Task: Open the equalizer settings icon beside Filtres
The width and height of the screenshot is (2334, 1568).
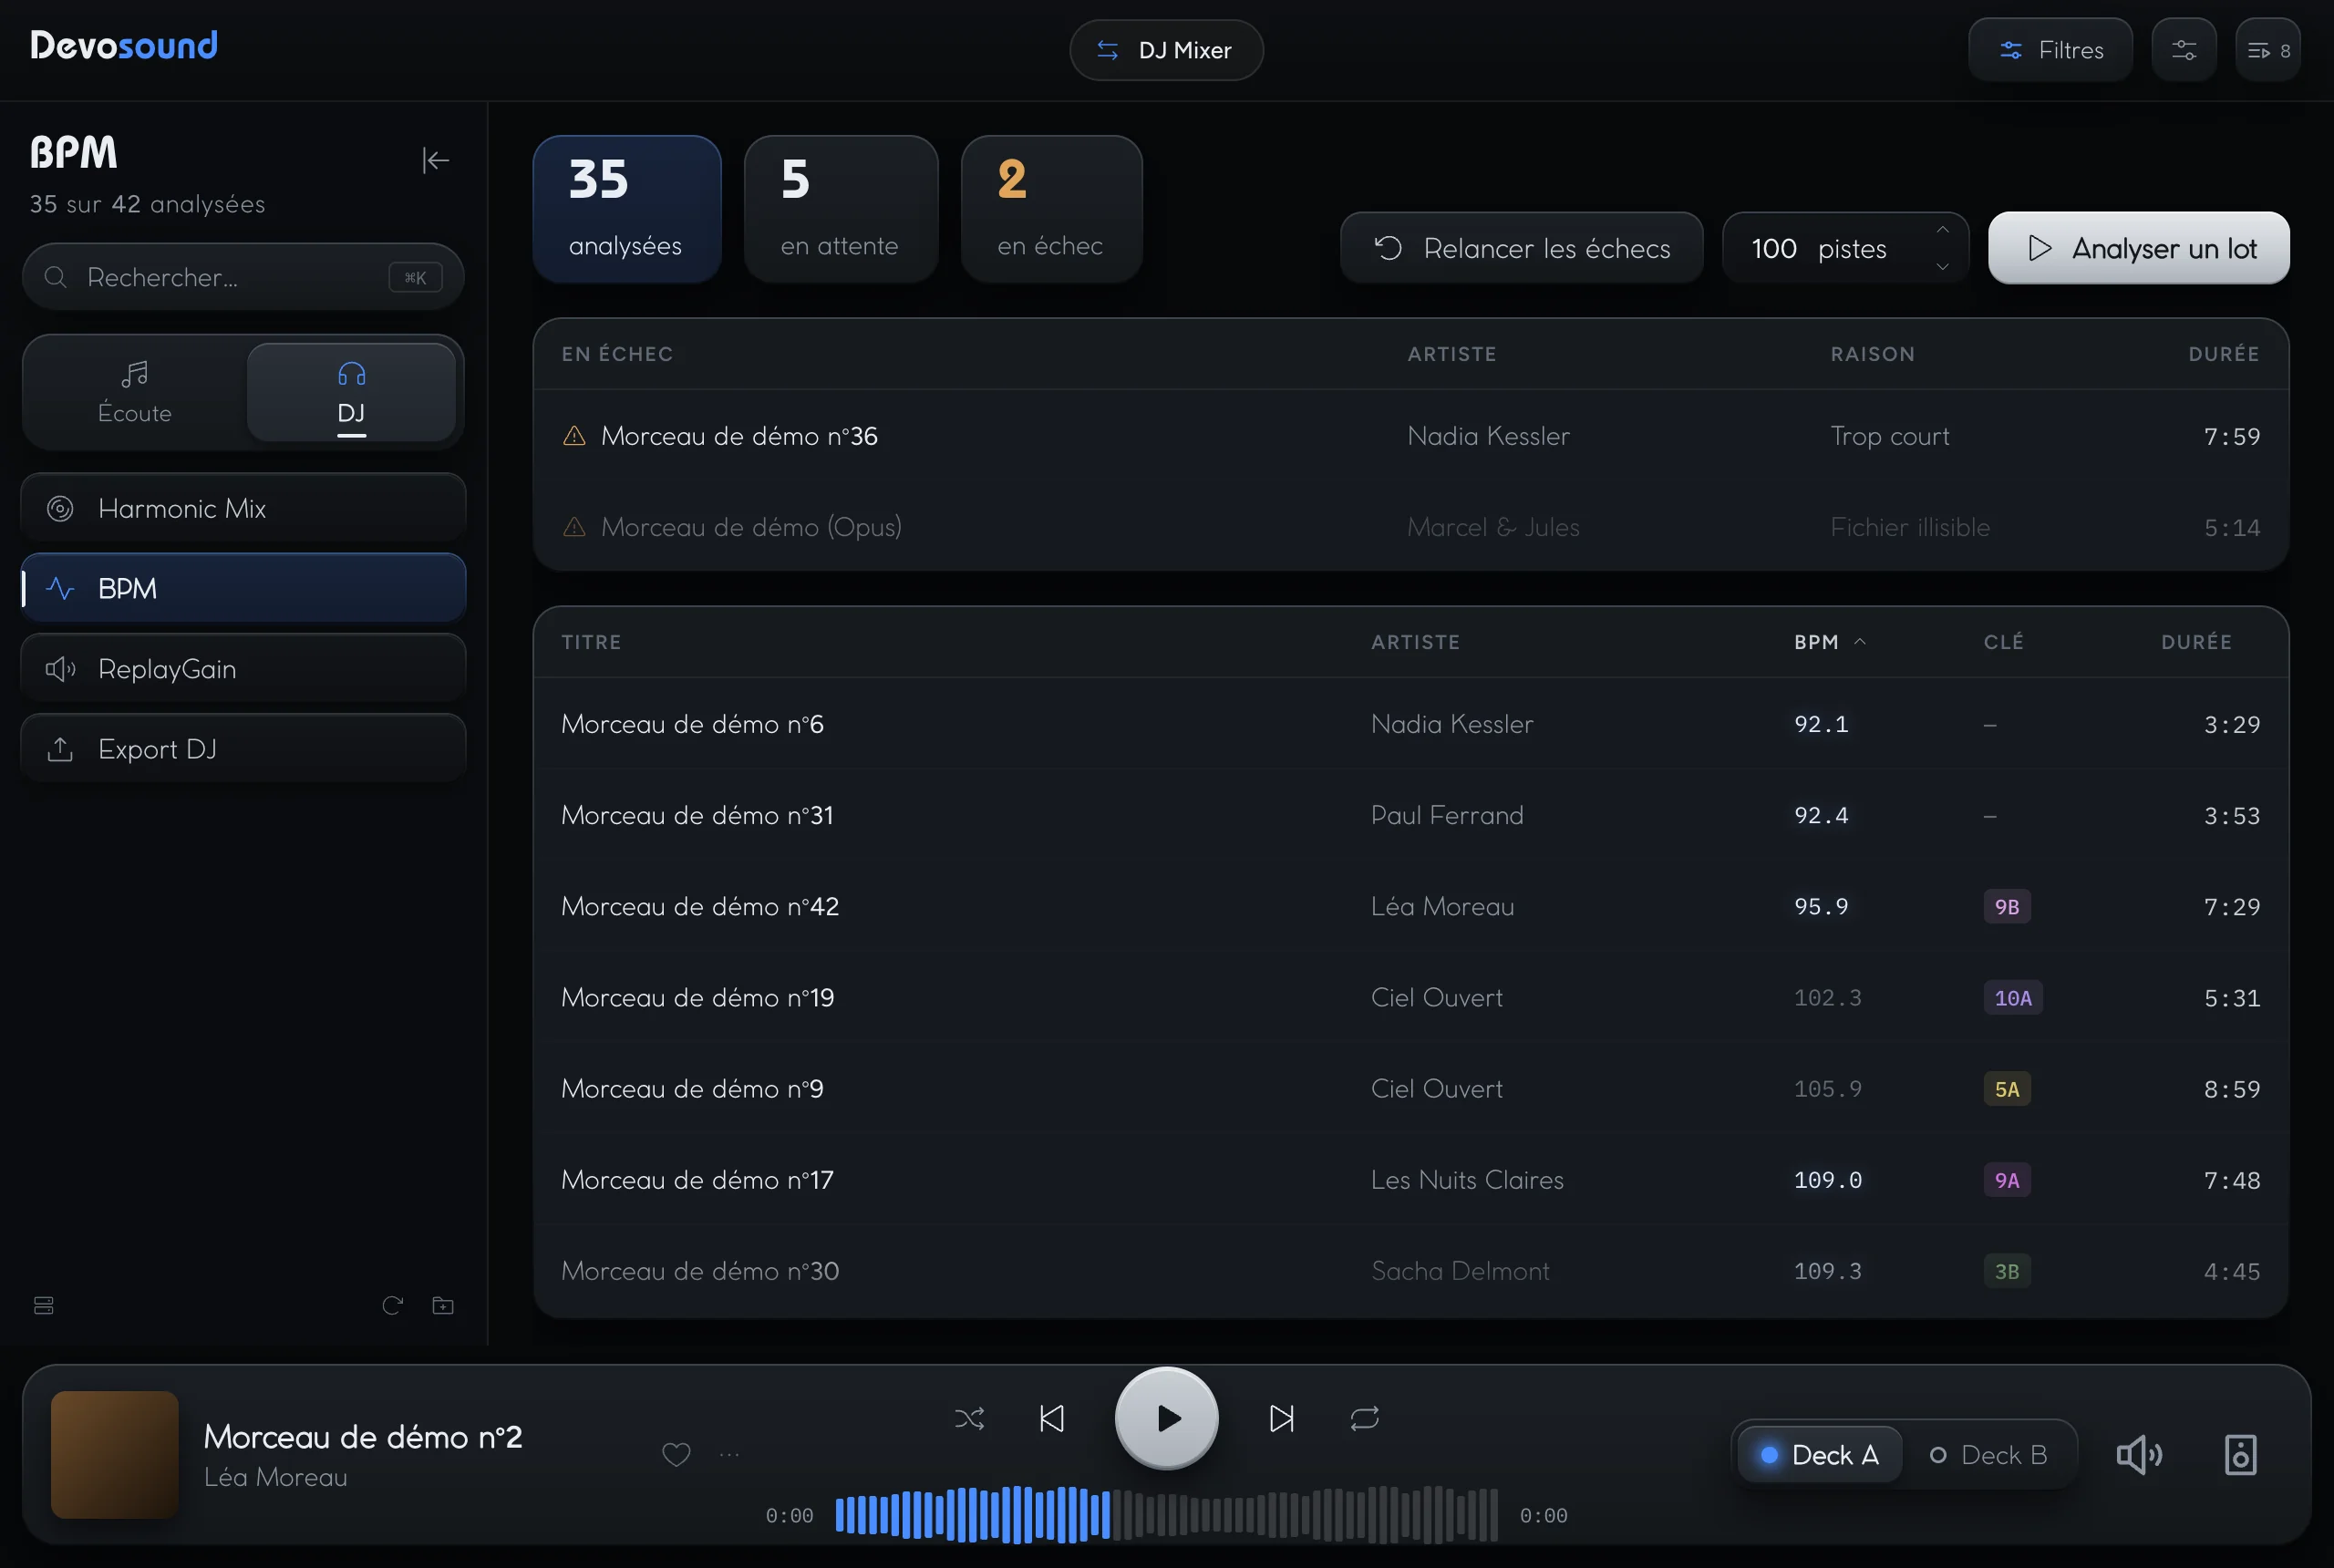Action: click(2184, 50)
